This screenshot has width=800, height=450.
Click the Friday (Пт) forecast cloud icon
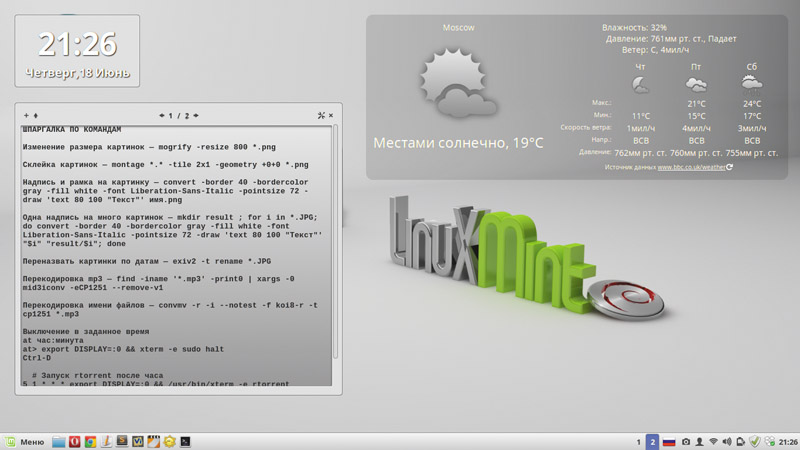(696, 84)
